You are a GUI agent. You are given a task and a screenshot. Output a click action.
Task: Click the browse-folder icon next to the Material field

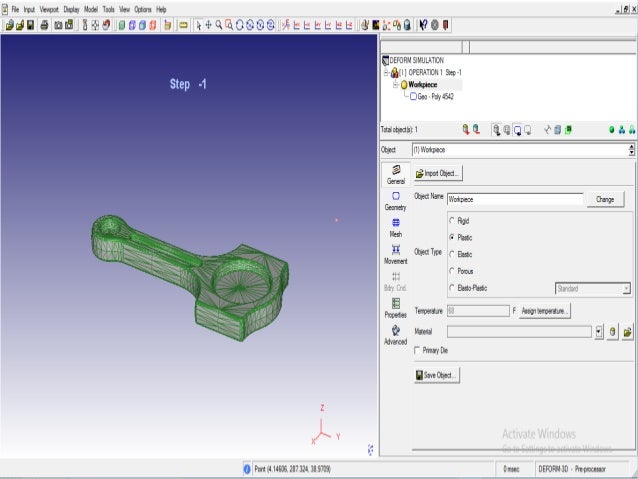click(x=627, y=332)
